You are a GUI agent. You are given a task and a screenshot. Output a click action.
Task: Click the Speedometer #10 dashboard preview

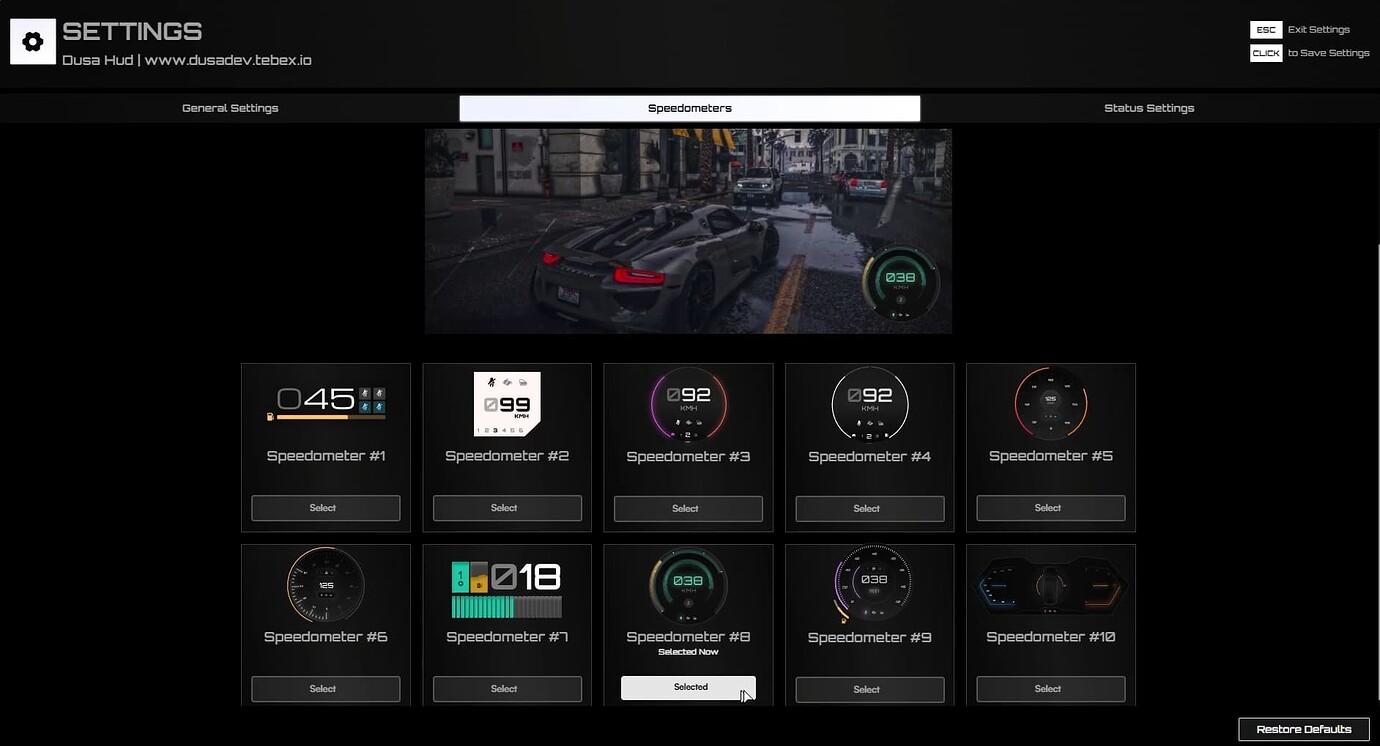(x=1049, y=585)
